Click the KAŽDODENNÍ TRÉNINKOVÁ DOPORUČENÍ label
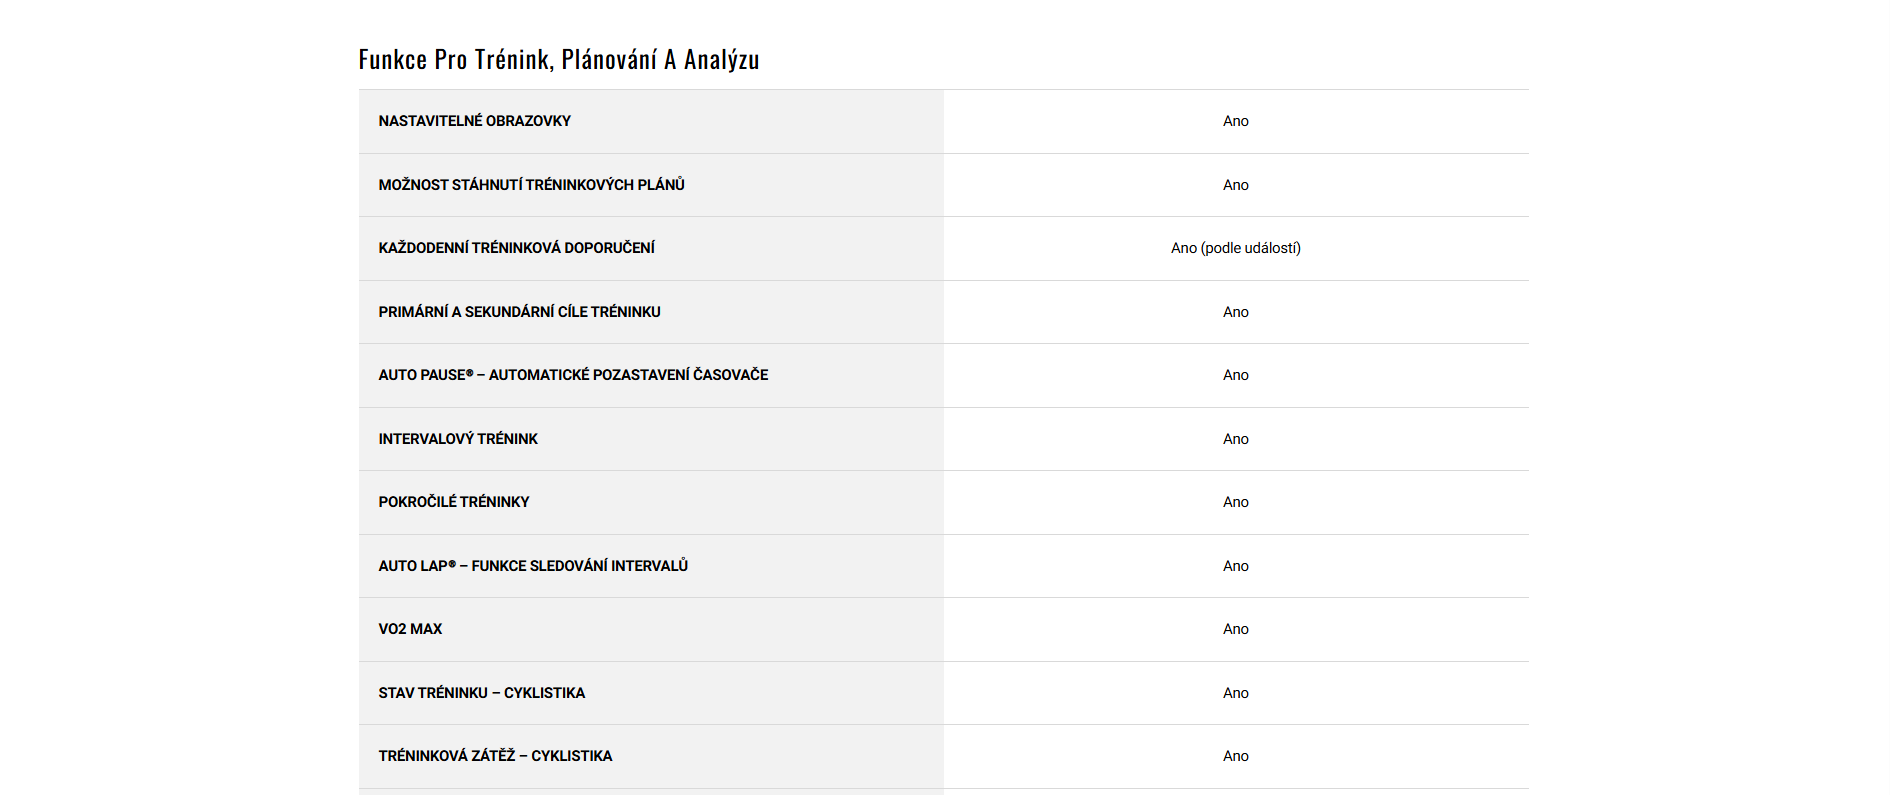 [x=516, y=248]
